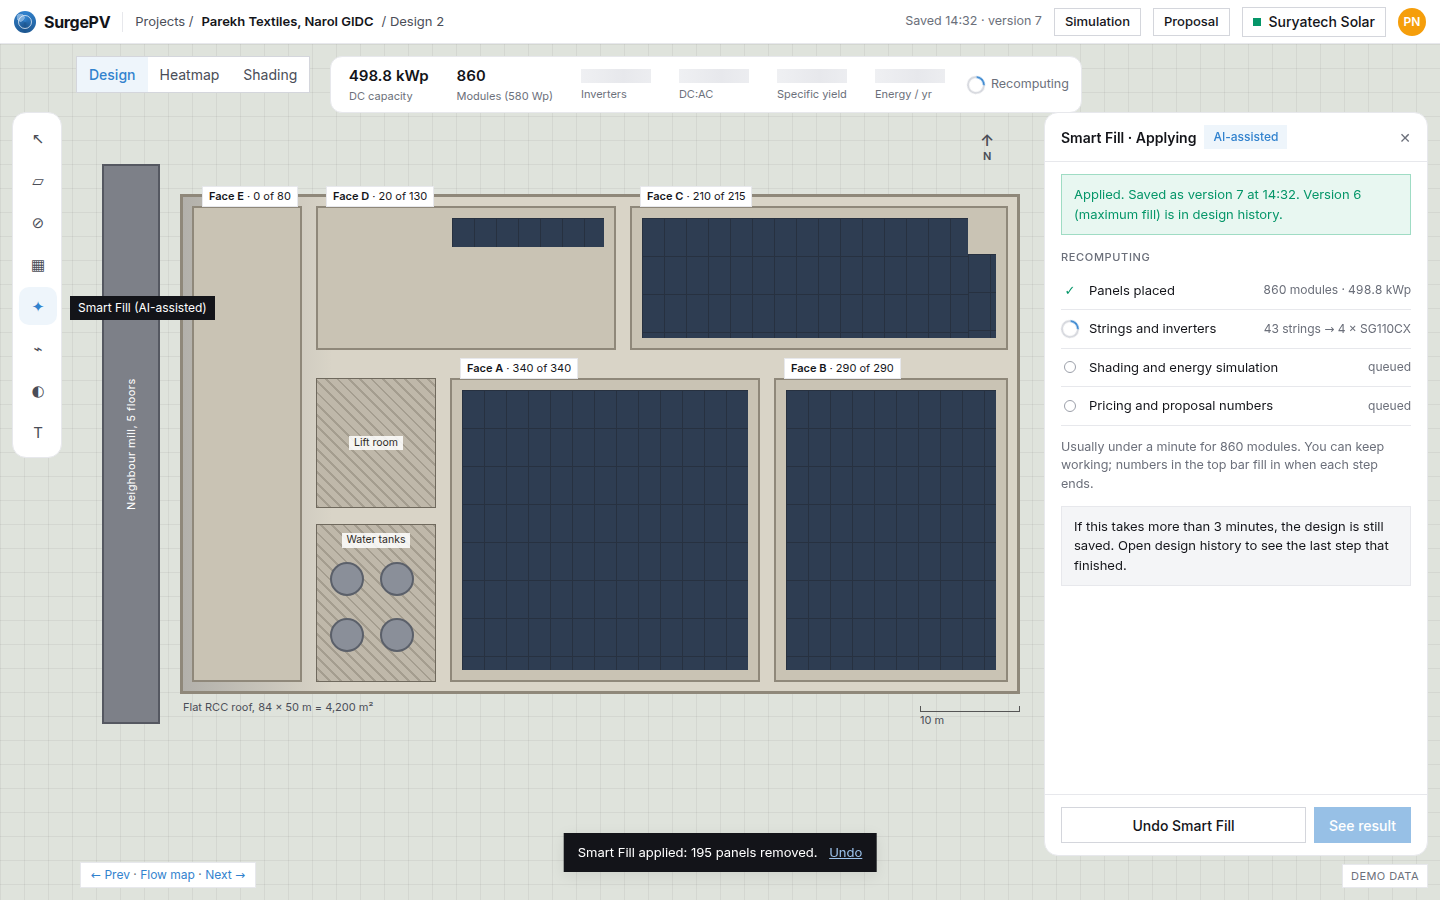Select Face A label 340 of 340
The image size is (1440, 900).
click(x=519, y=368)
